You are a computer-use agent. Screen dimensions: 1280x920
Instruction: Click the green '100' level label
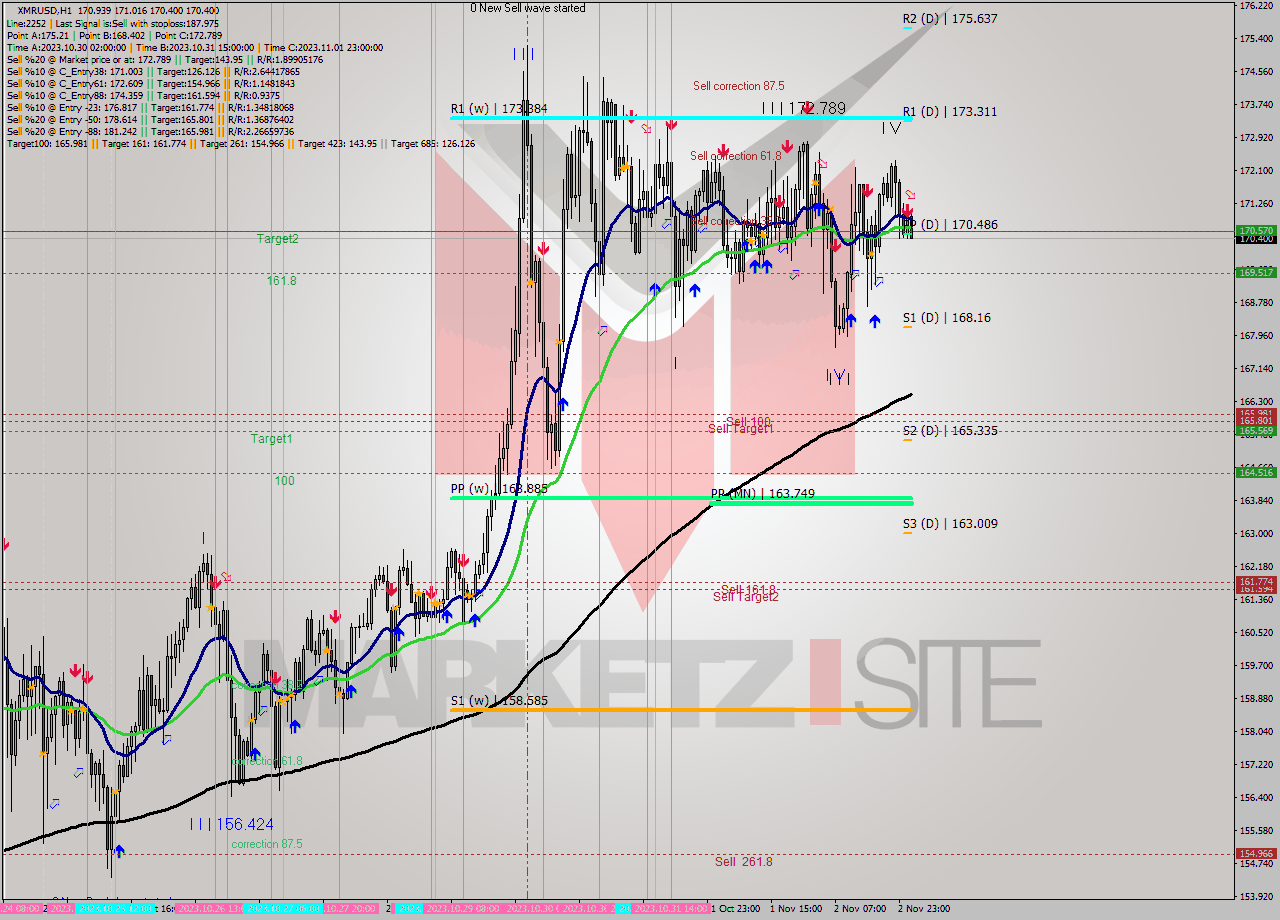(x=284, y=481)
